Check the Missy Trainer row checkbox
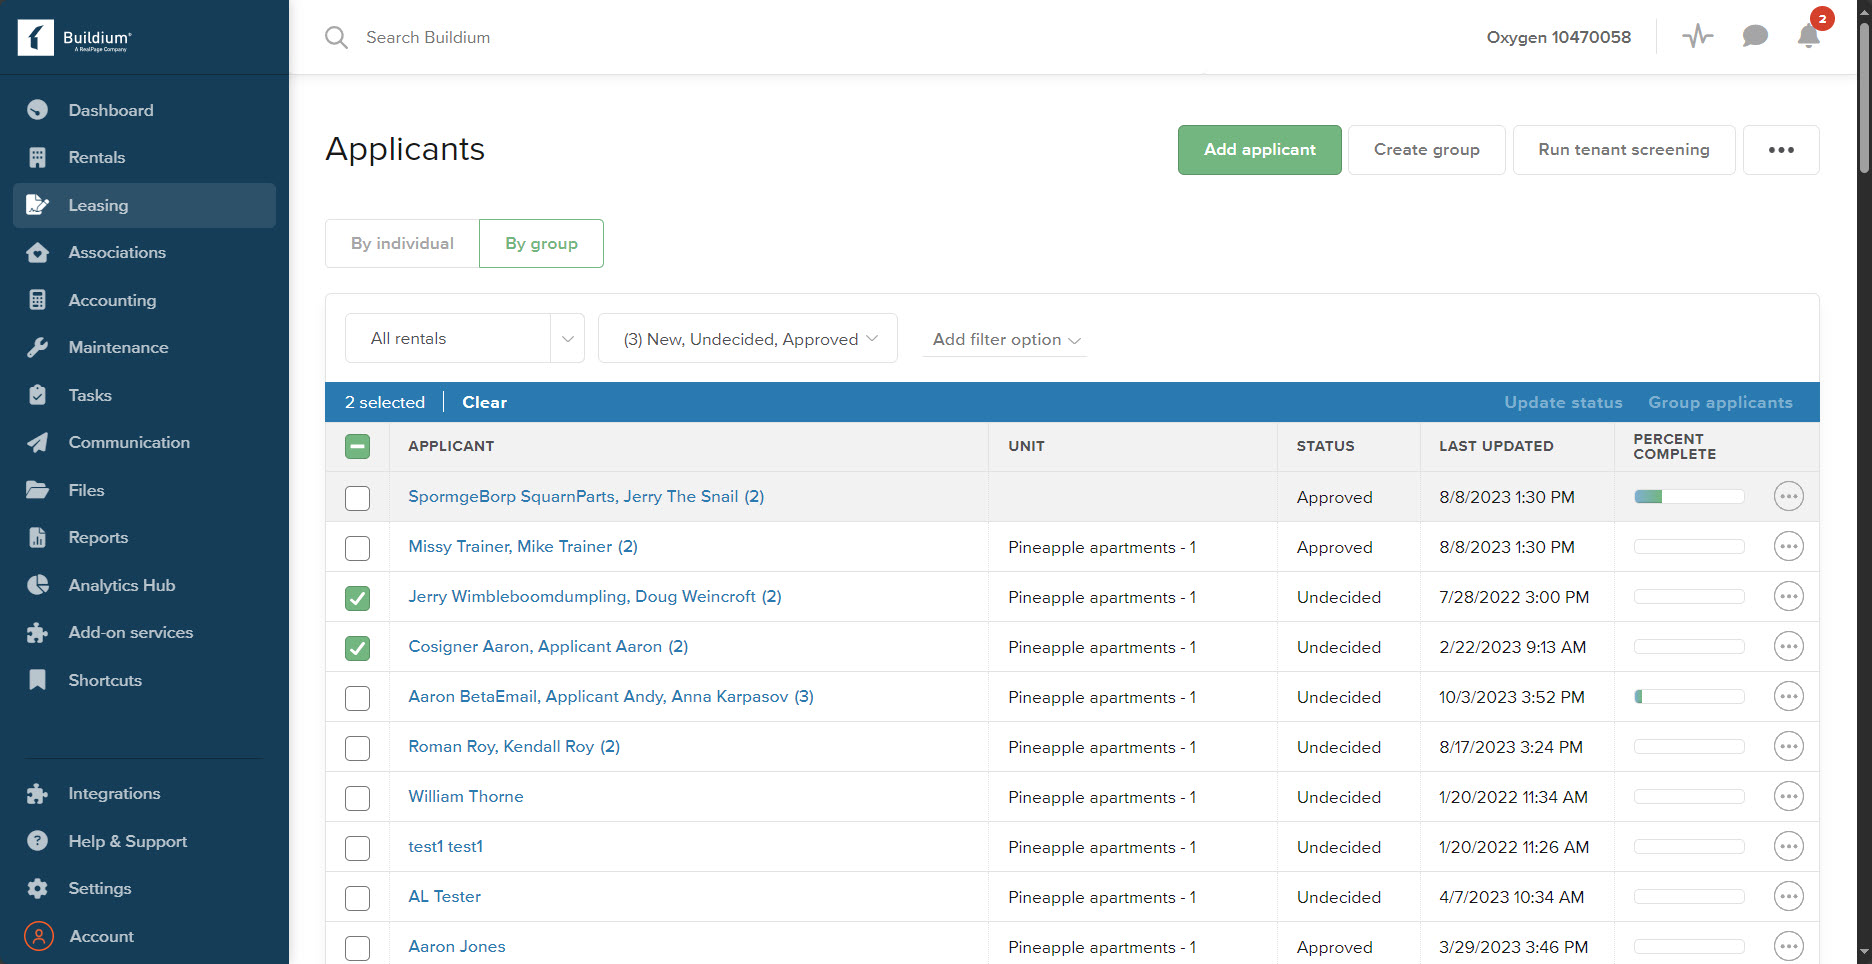Viewport: 1872px width, 964px height. click(x=357, y=548)
